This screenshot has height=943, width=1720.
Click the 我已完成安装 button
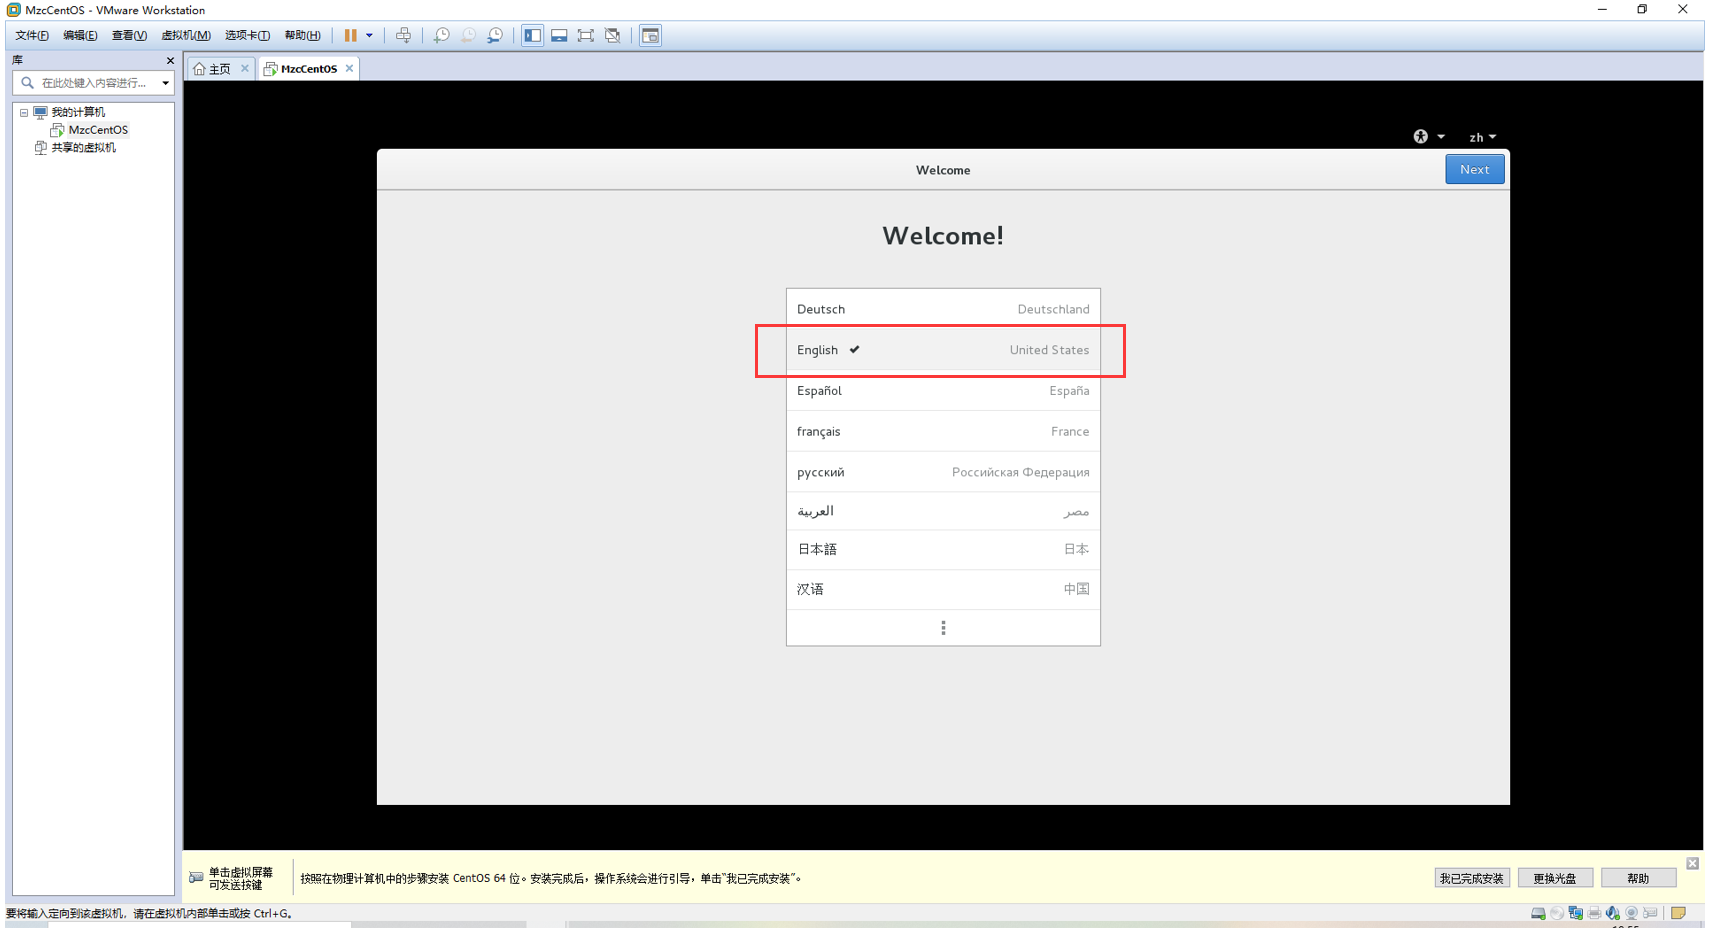pyautogui.click(x=1472, y=880)
